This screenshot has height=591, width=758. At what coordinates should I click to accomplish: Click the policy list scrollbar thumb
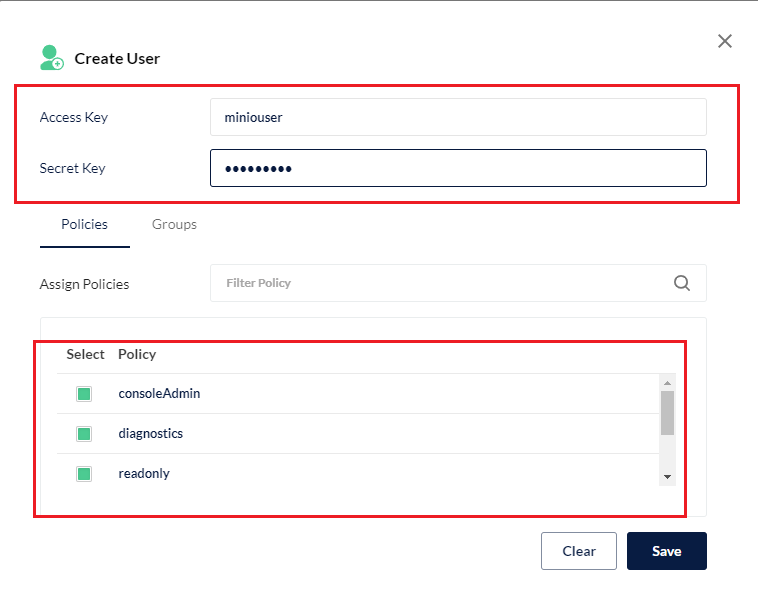coord(667,412)
